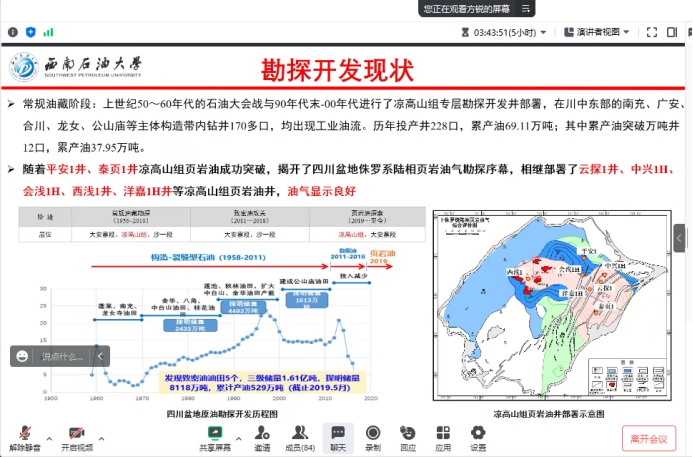
Task: Type in the 说点什么 chat input
Action: (x=62, y=356)
